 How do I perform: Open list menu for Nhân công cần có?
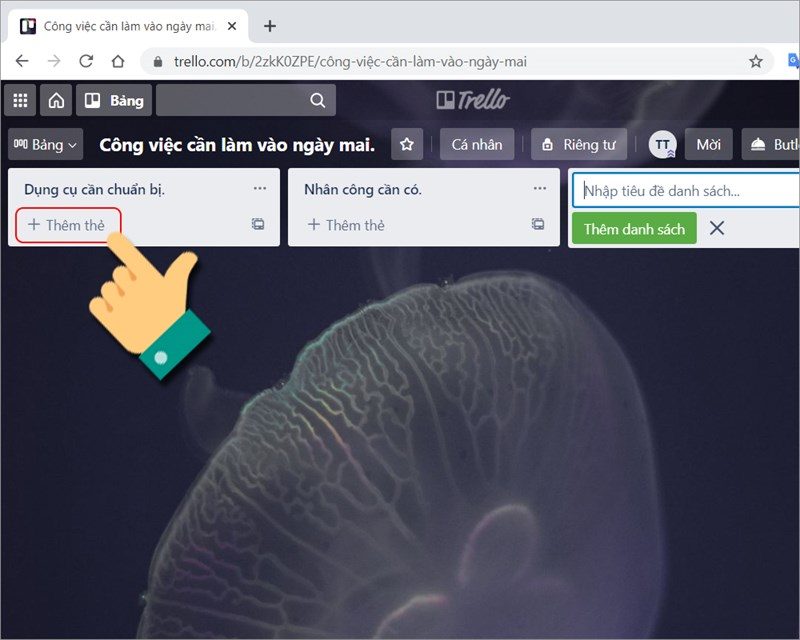(540, 188)
